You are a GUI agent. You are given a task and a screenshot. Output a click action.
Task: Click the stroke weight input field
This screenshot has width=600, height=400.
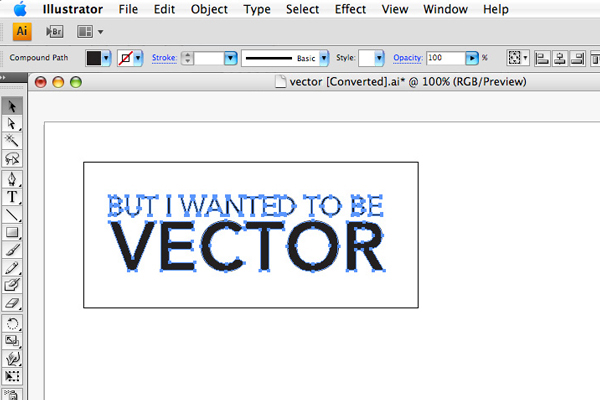tap(209, 58)
